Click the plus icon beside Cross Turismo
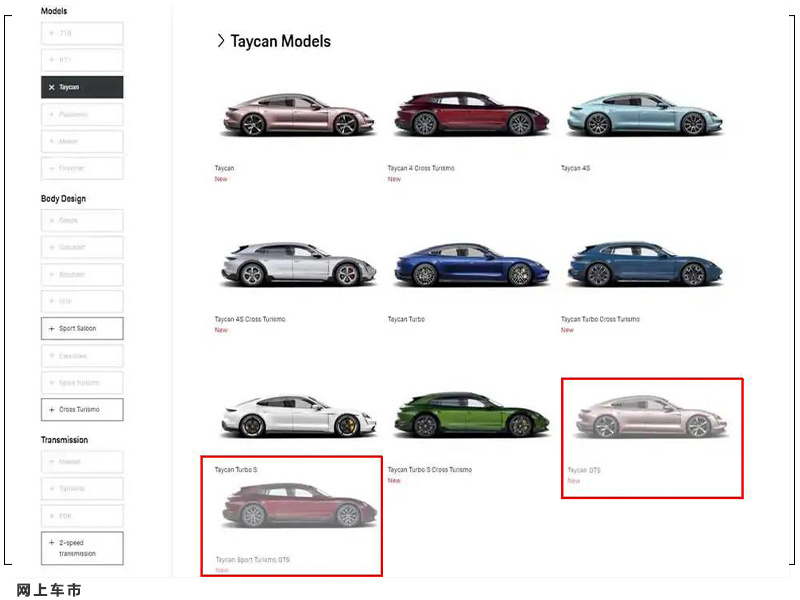 pyautogui.click(x=52, y=410)
